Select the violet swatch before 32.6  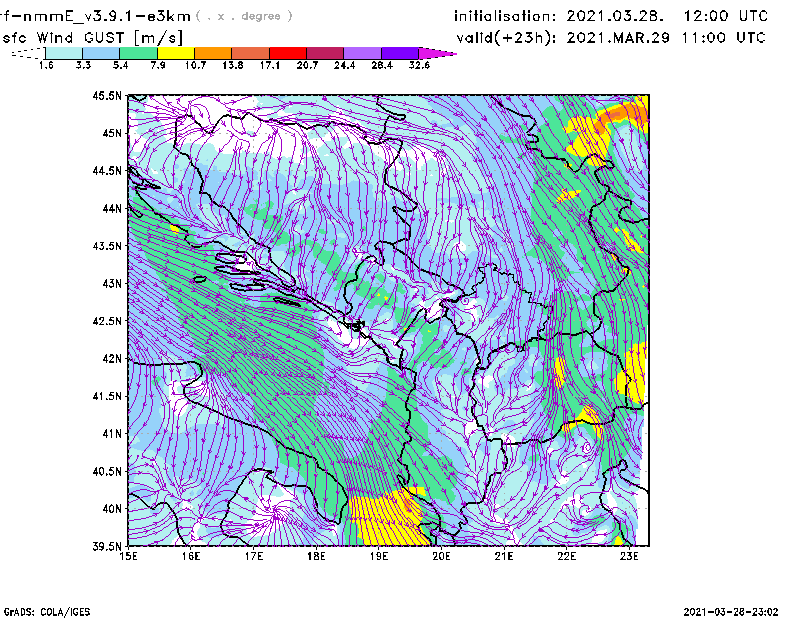[x=400, y=53]
